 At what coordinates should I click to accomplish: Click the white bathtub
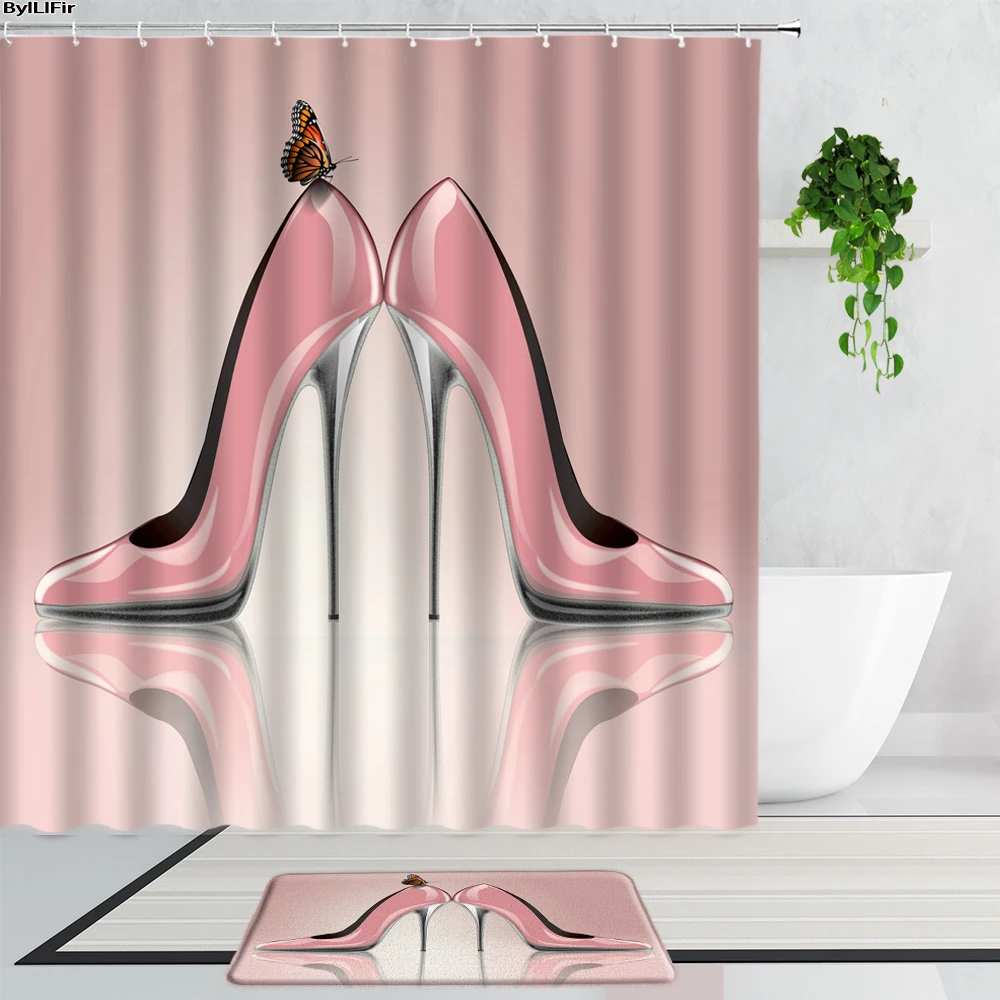click(x=853, y=686)
